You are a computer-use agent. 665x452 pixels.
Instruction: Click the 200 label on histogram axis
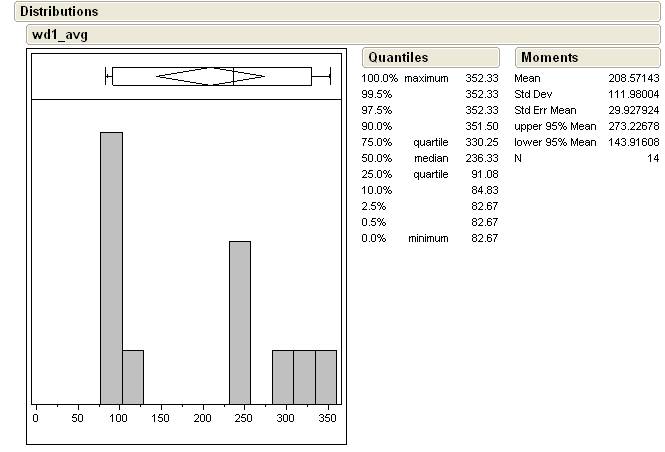(x=203, y=420)
